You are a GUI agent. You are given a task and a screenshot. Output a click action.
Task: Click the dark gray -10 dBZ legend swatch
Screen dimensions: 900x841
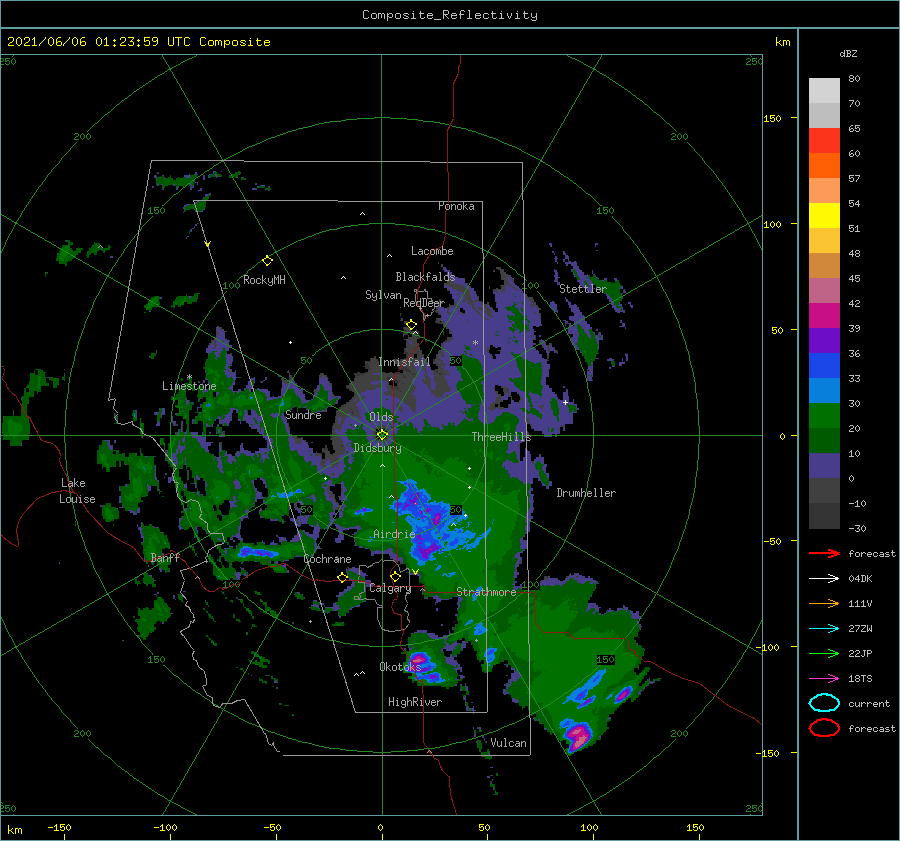pyautogui.click(x=824, y=515)
